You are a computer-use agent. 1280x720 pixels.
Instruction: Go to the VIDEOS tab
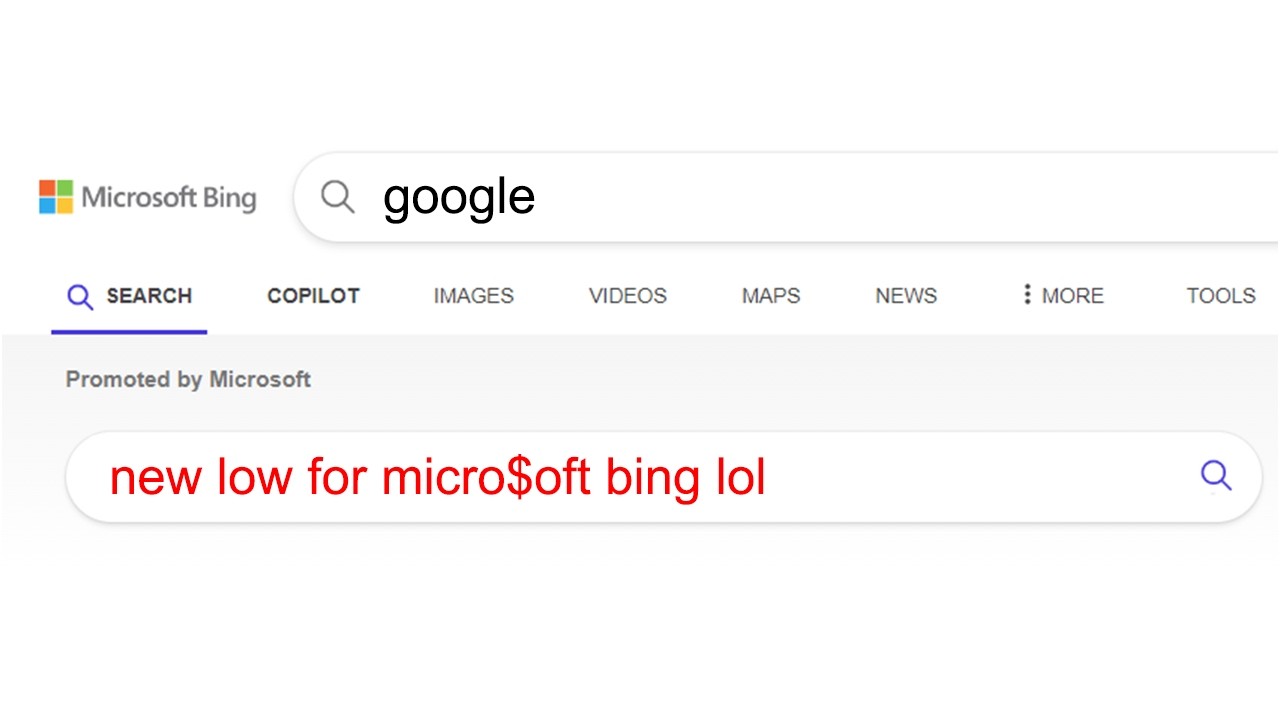click(627, 296)
